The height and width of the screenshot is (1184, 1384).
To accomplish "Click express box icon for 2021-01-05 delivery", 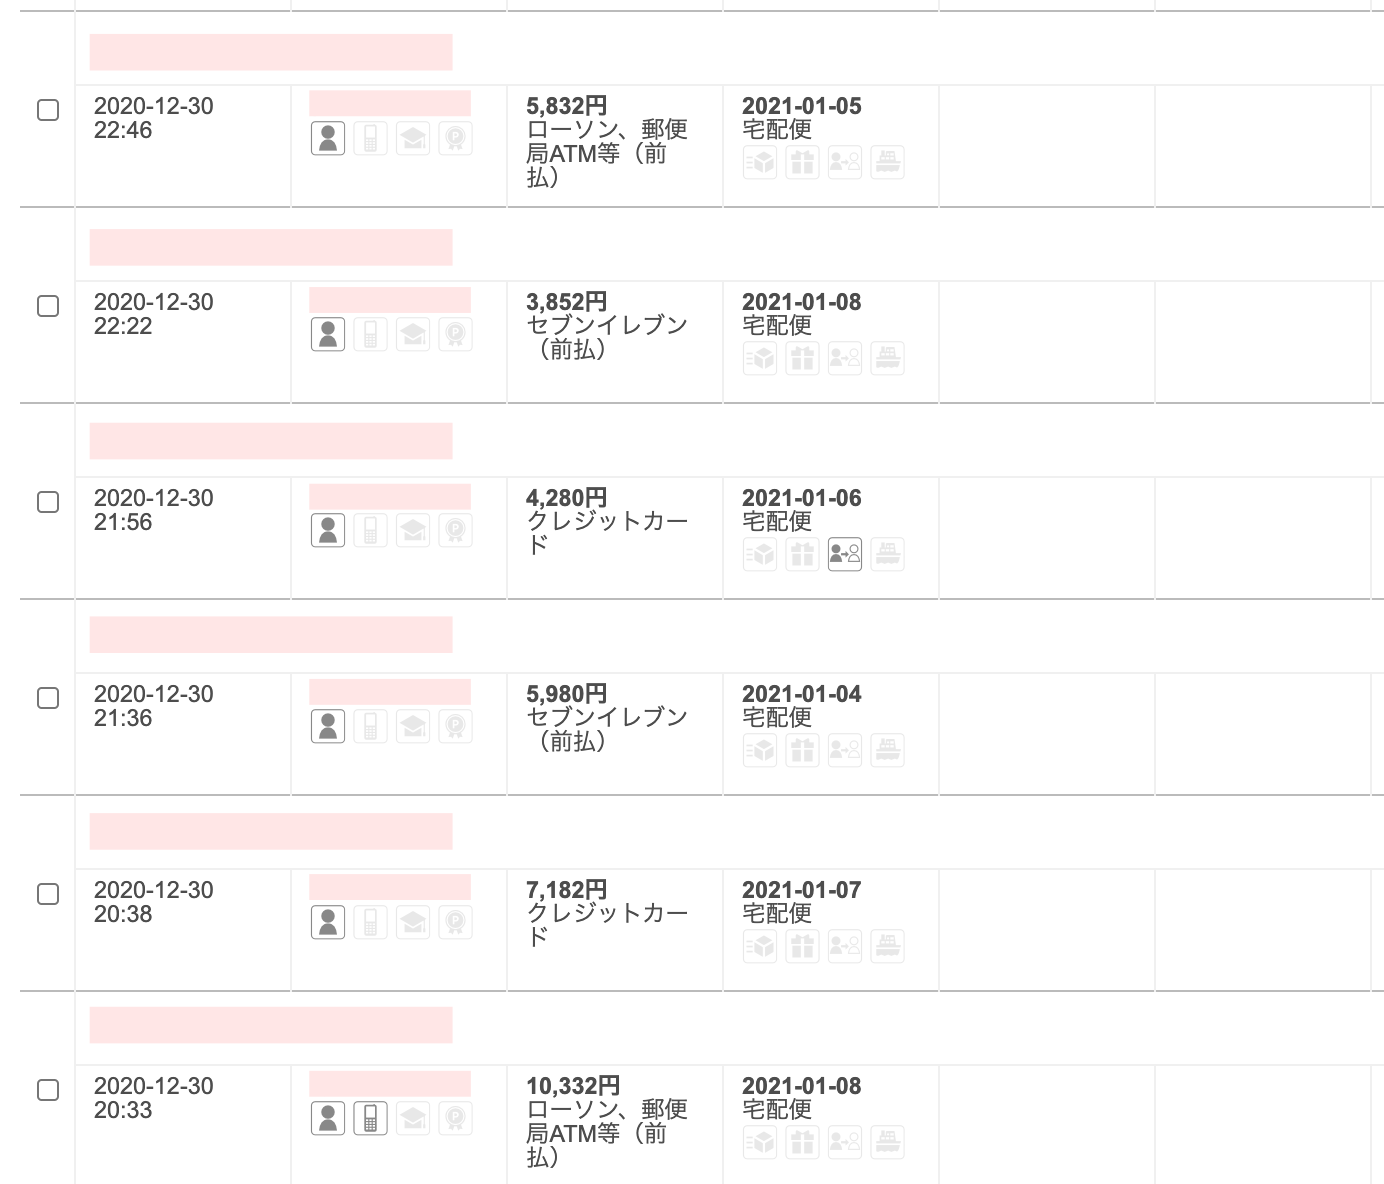I will pyautogui.click(x=760, y=162).
